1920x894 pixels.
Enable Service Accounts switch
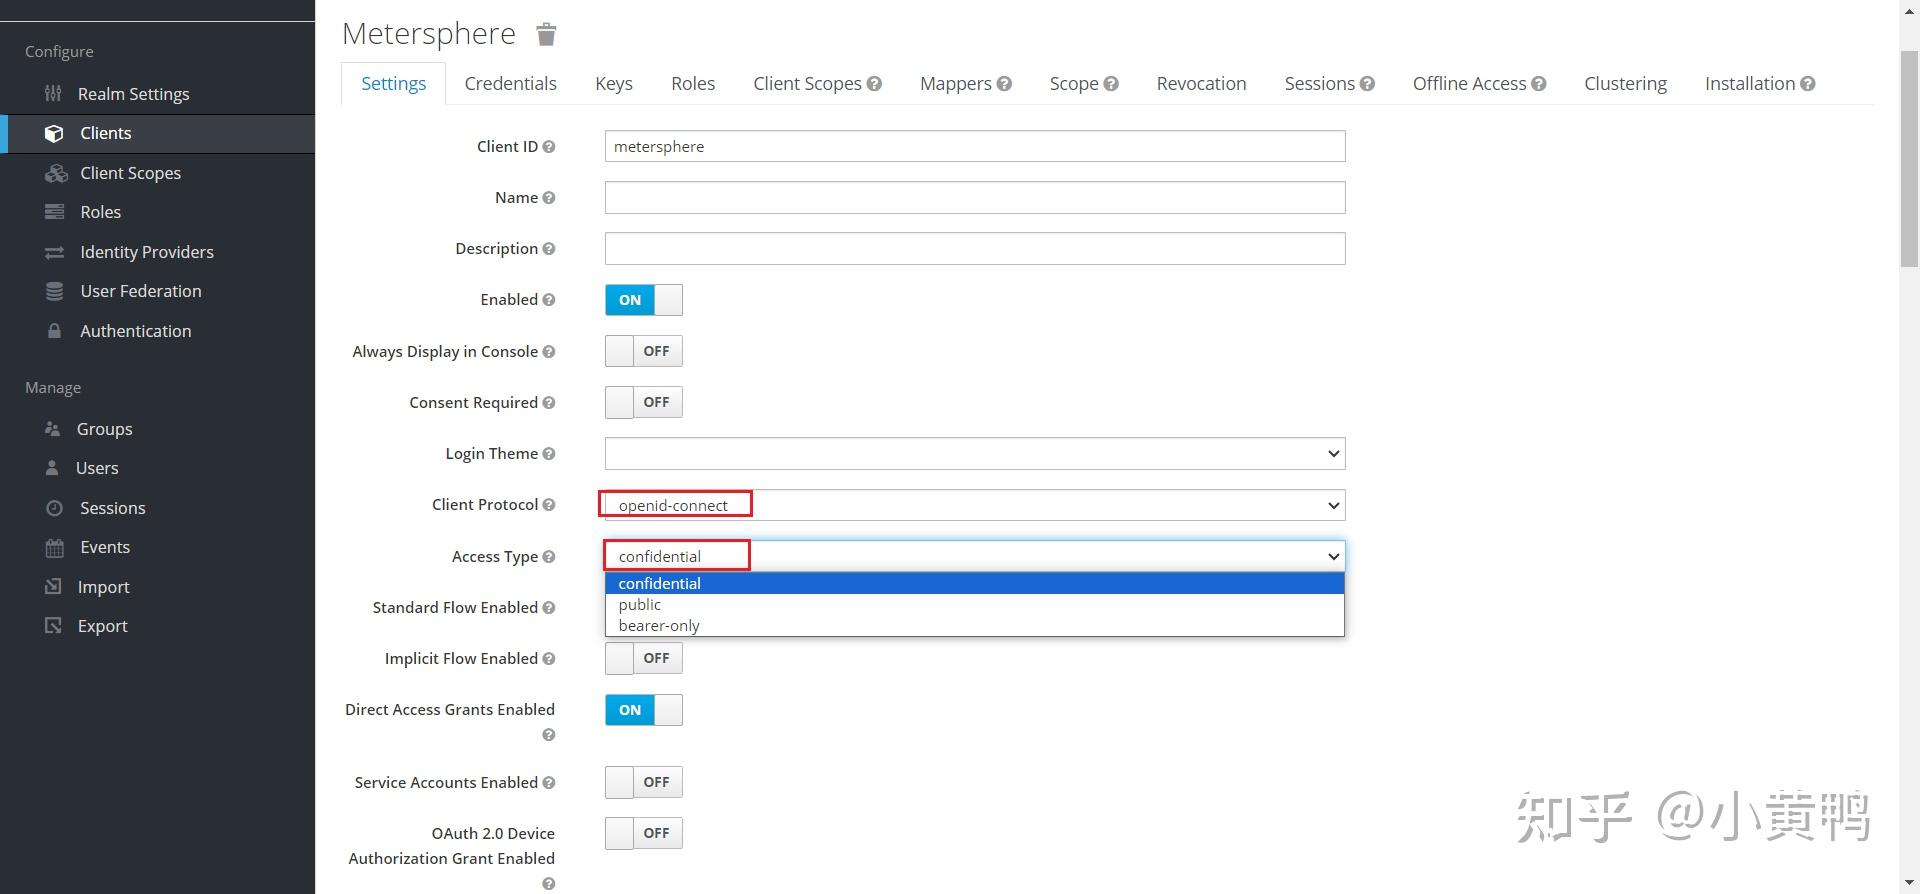[x=644, y=782]
